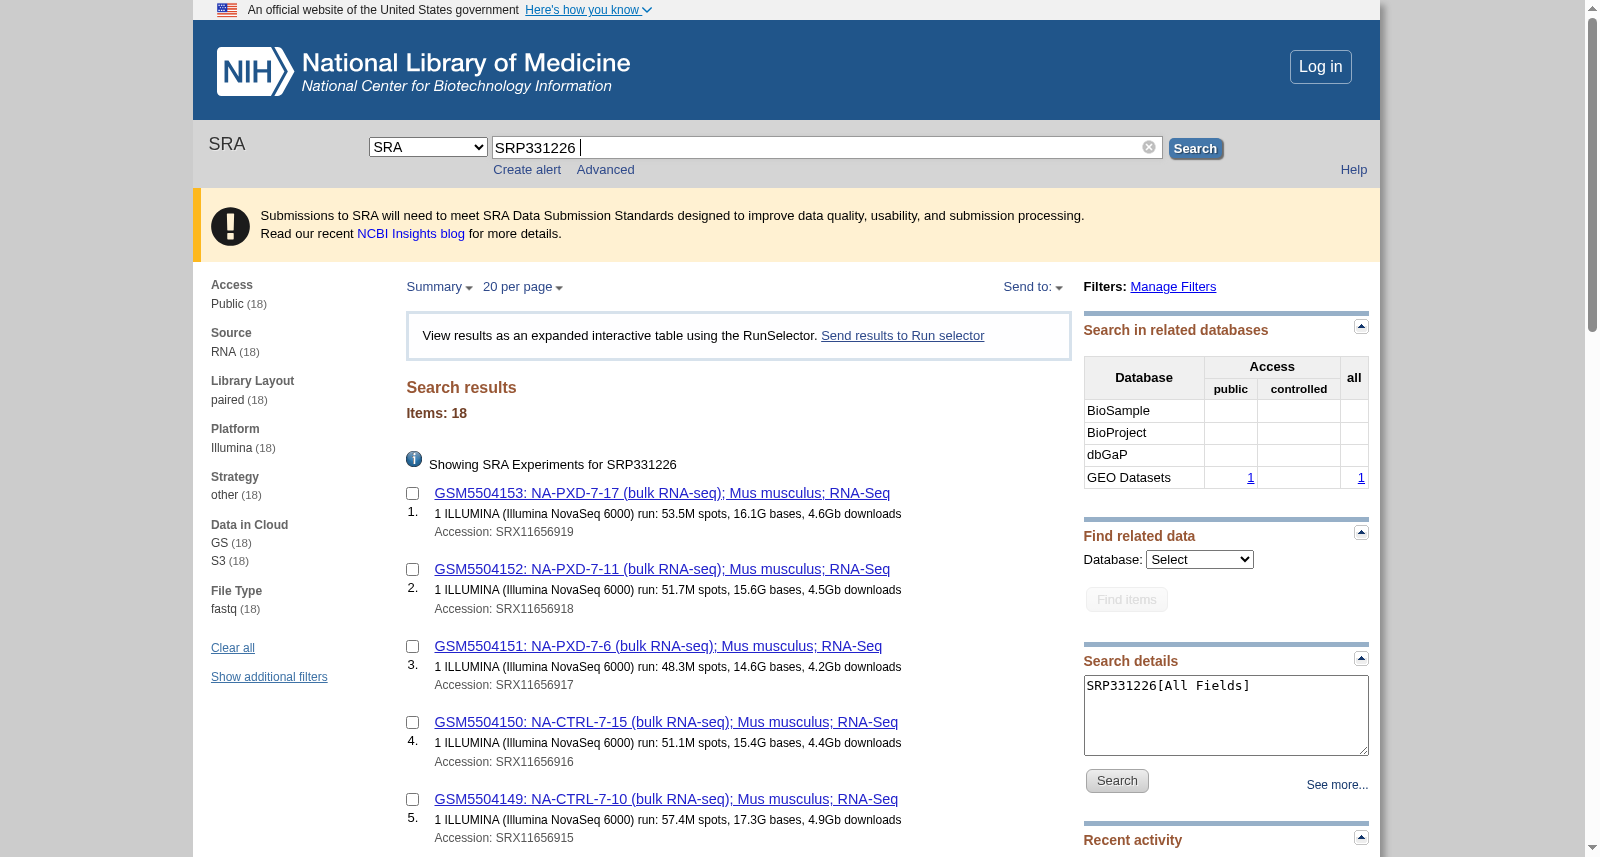Filter by other strategy

[224, 495]
